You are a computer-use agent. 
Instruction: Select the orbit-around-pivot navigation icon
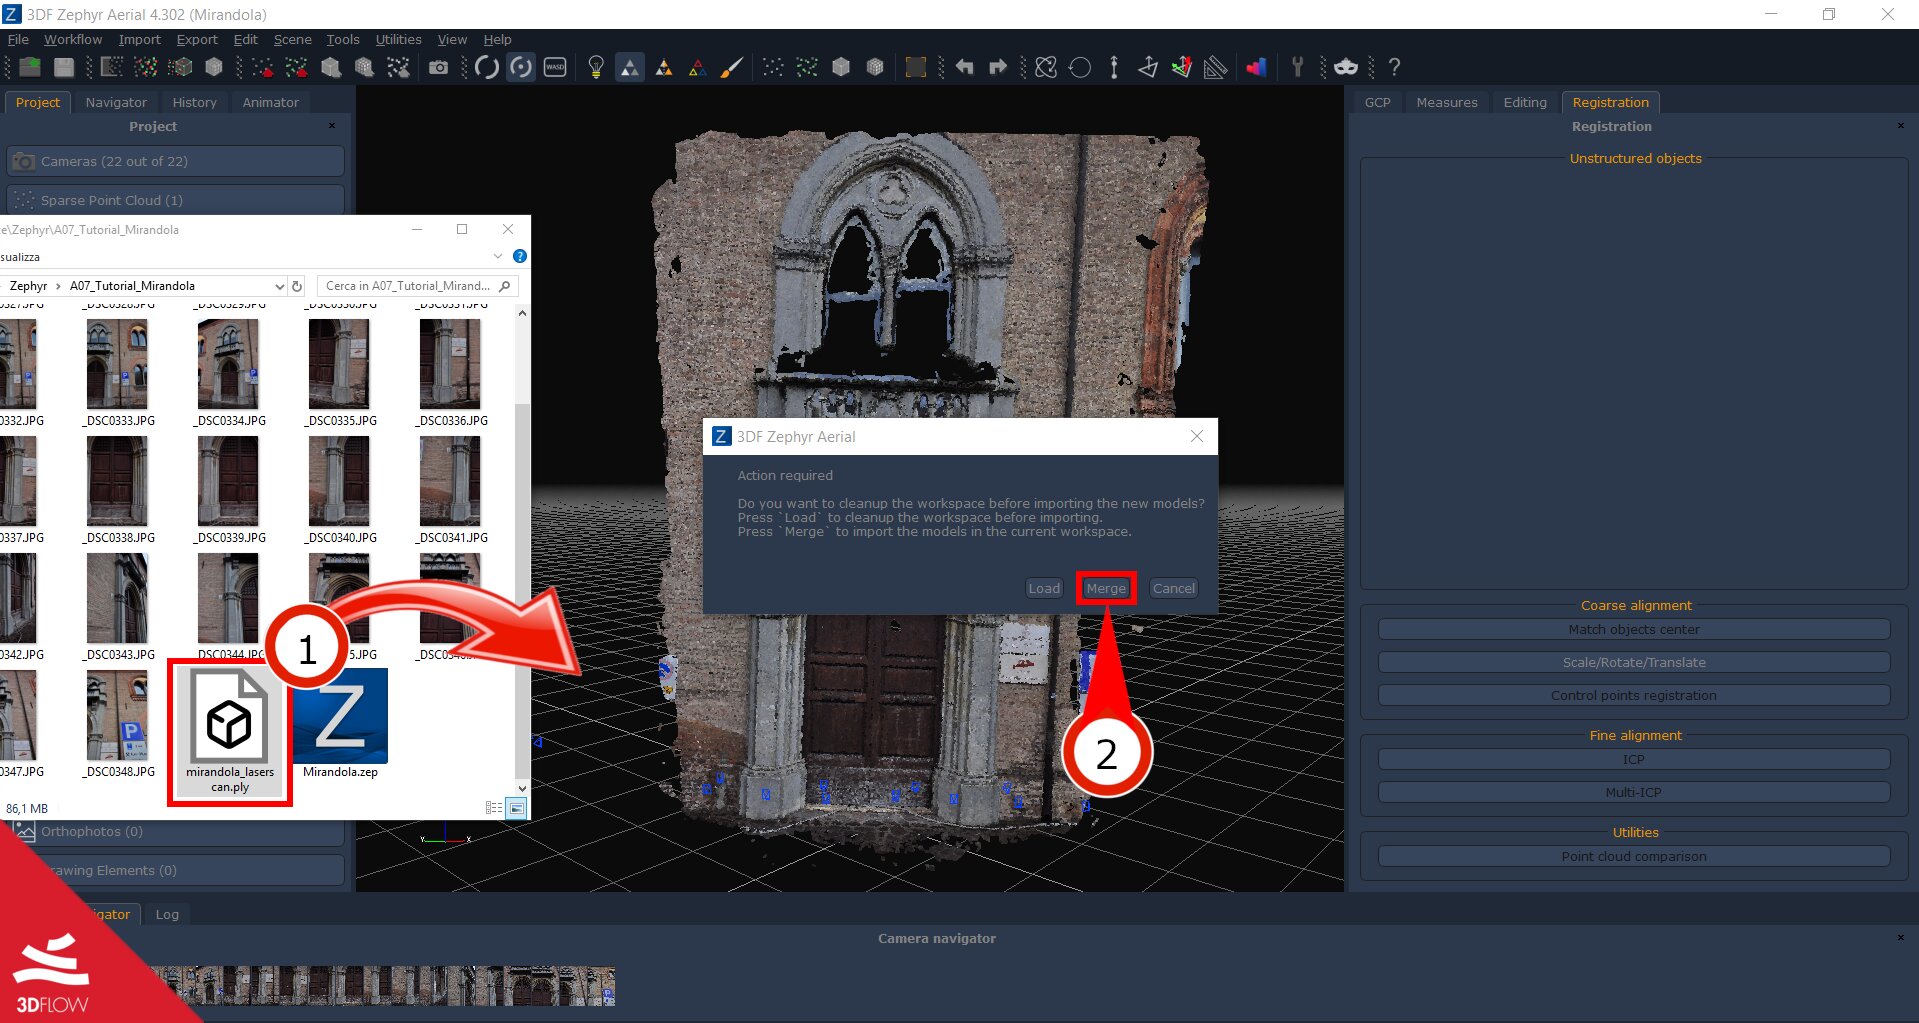tap(521, 67)
